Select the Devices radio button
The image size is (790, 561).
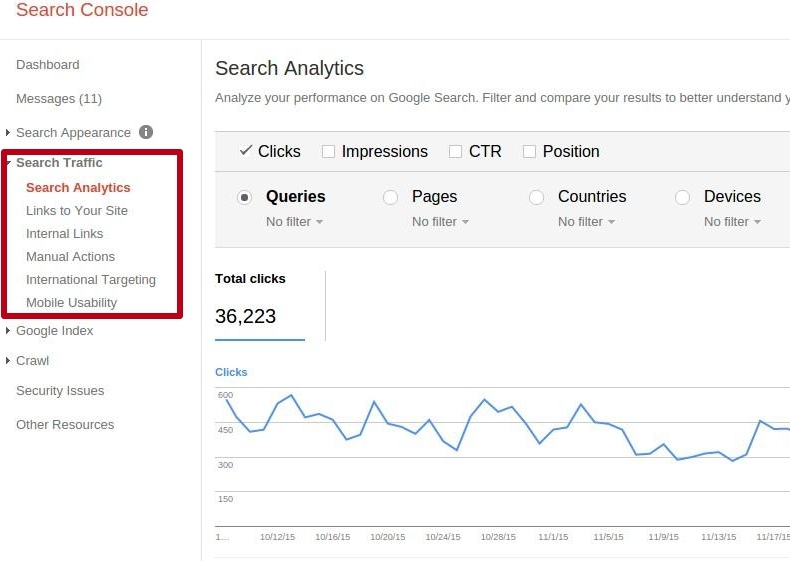(x=682, y=197)
